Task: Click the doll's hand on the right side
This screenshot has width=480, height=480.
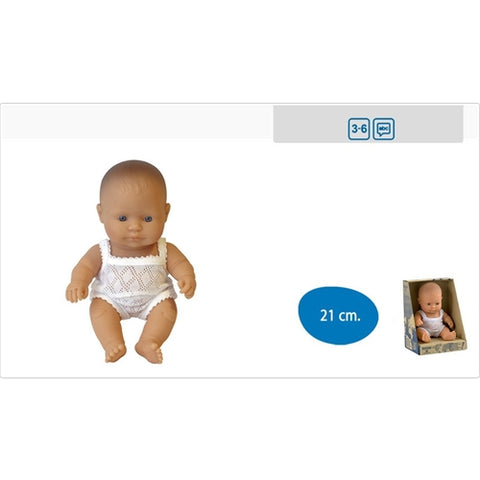Action: (x=187, y=286)
